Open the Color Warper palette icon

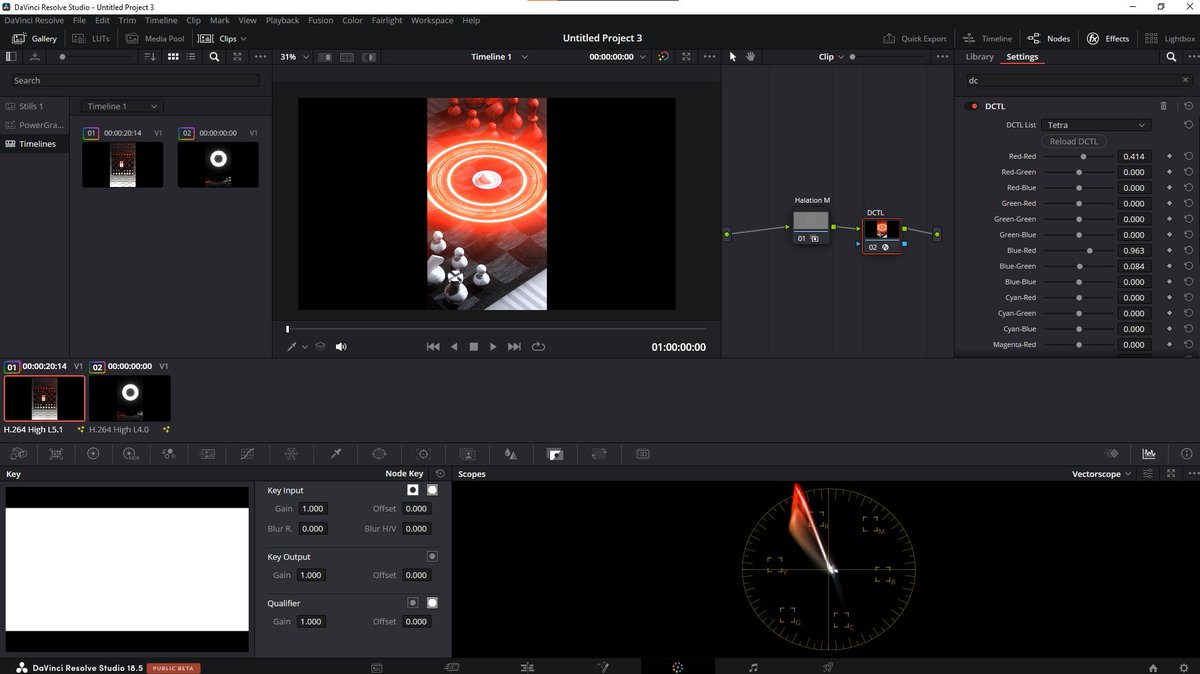(291, 454)
